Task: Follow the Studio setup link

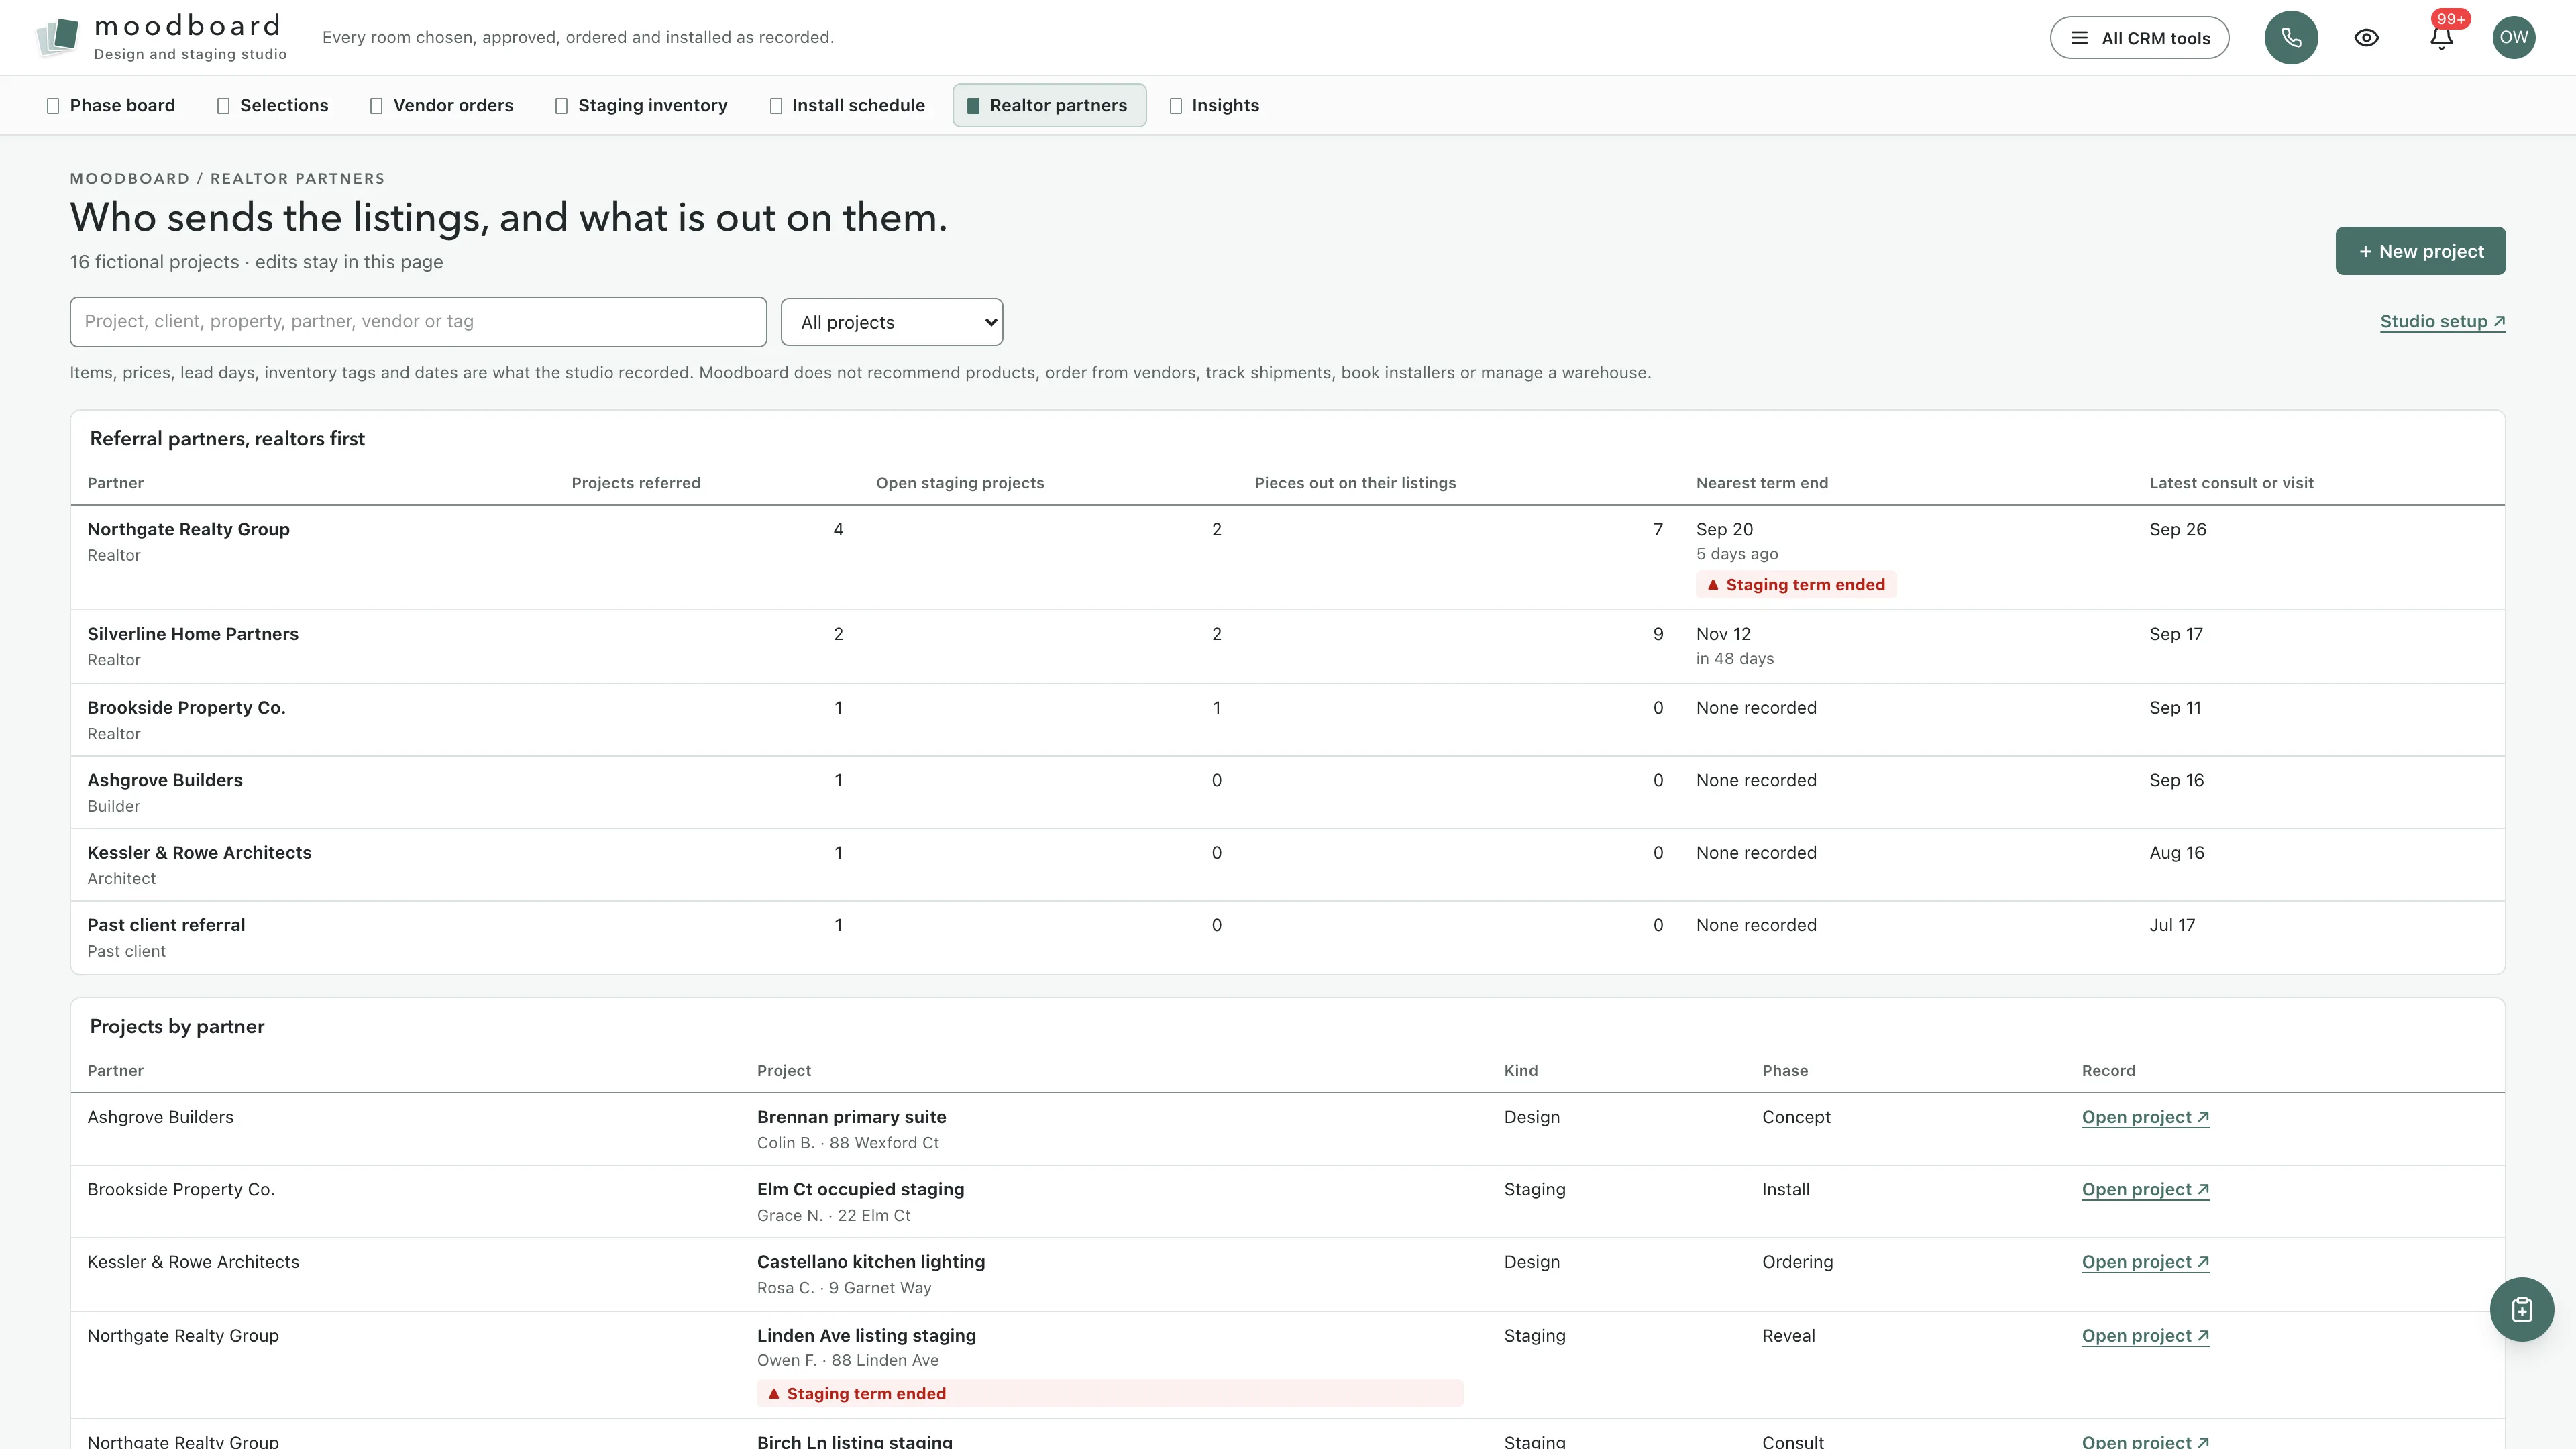Action: pos(2442,321)
